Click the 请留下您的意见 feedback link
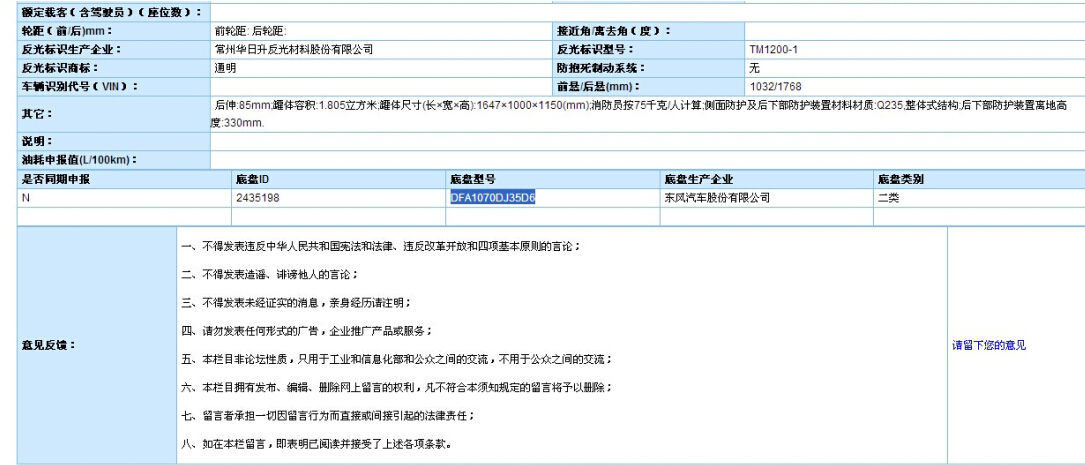The height and width of the screenshot is (465, 1085). pyautogui.click(x=988, y=345)
